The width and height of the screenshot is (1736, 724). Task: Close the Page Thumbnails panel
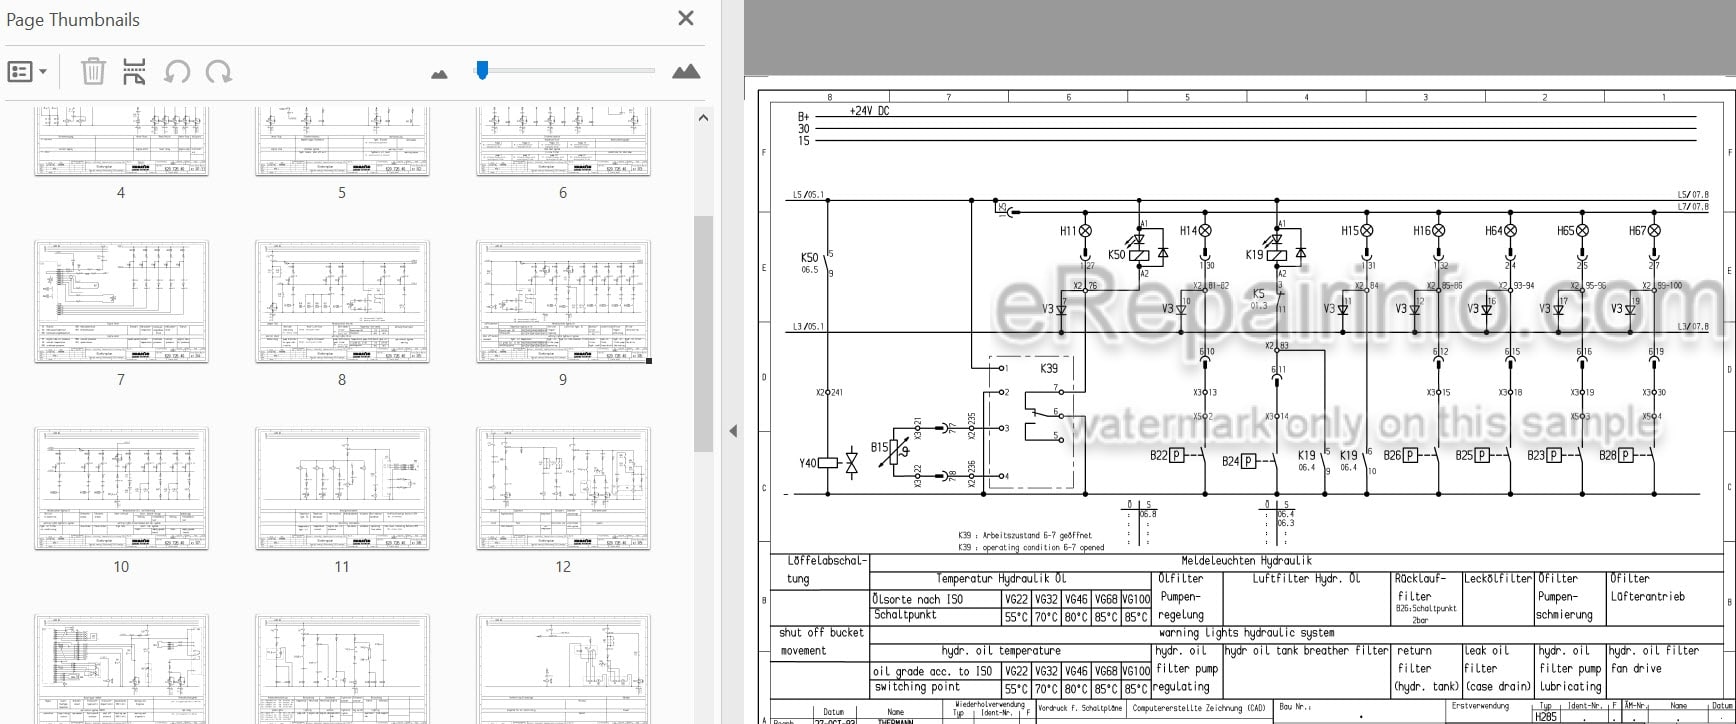(x=686, y=18)
